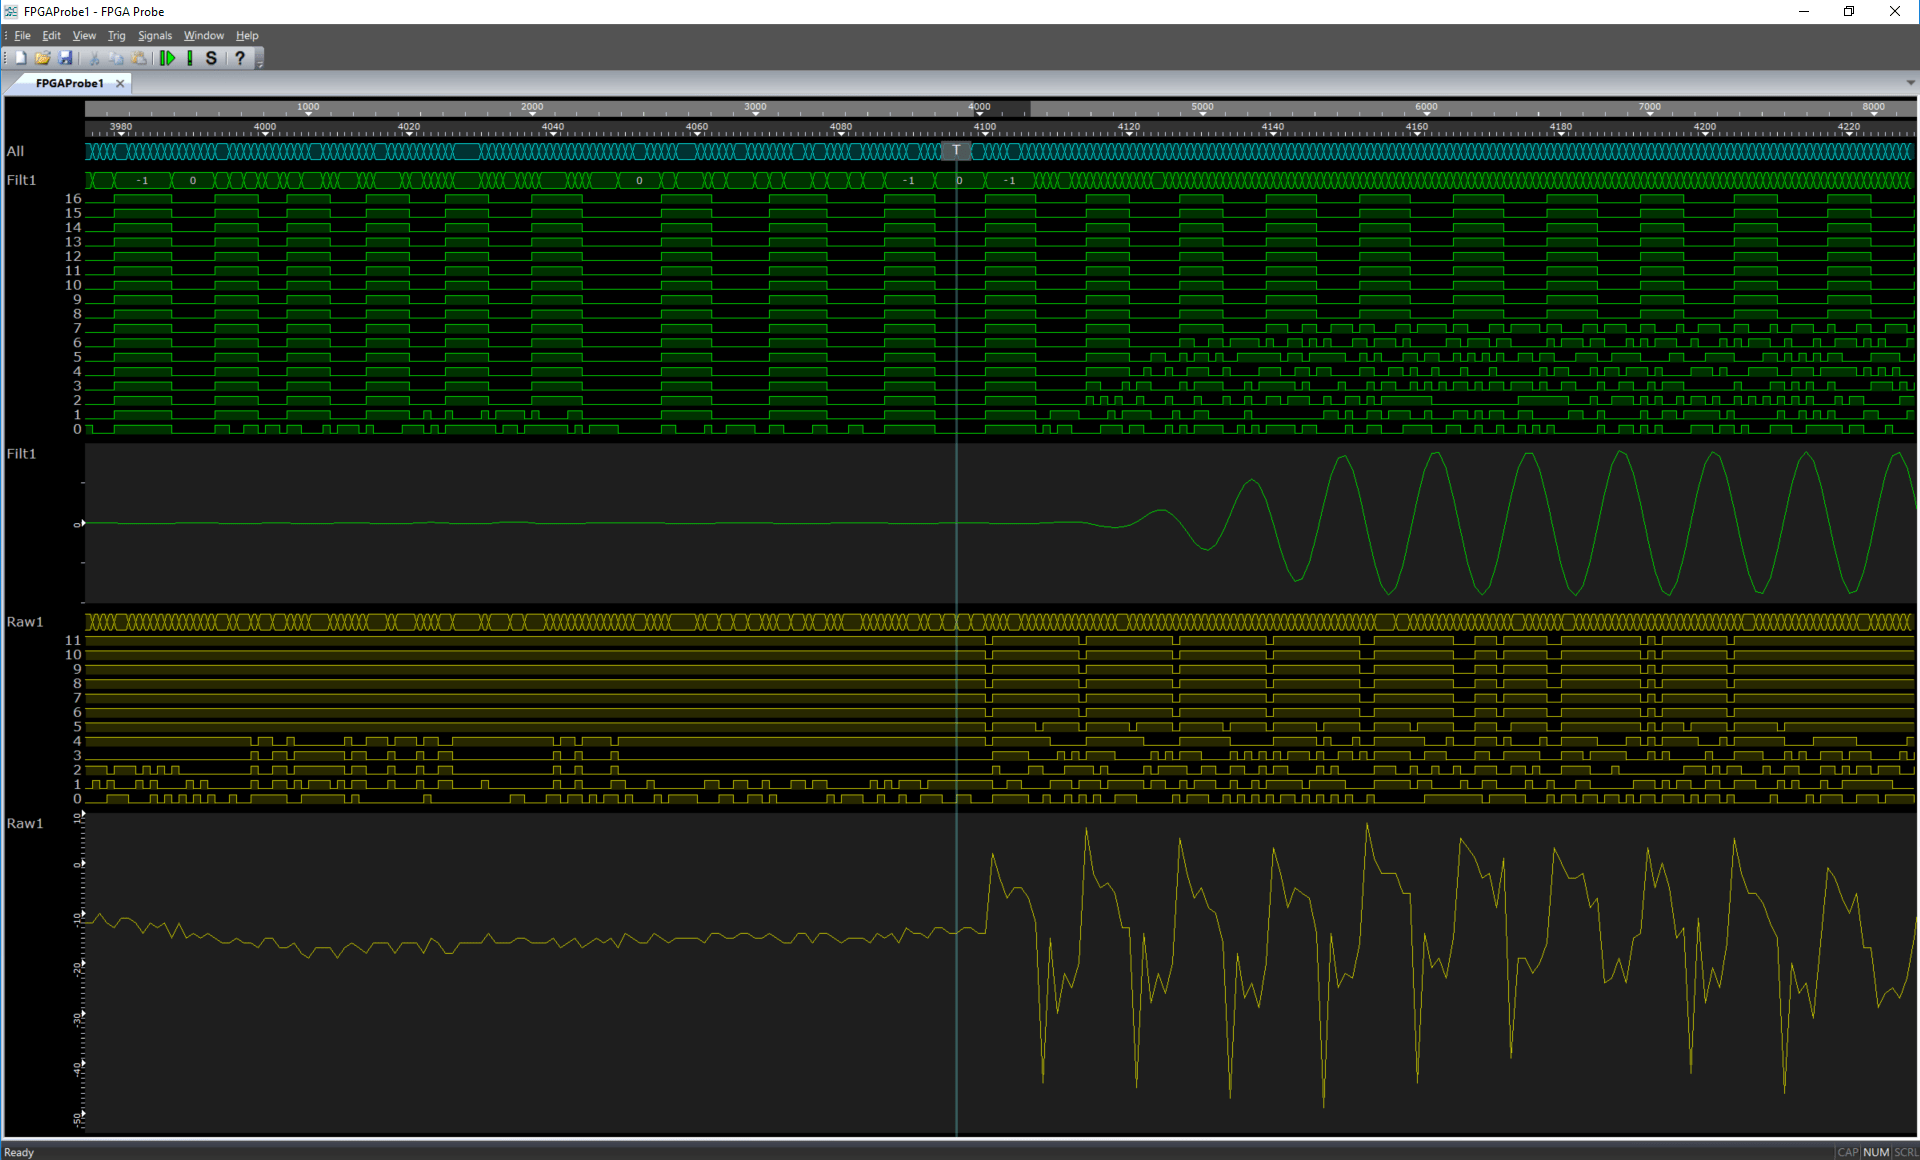Toggle the SCRL indicator
1920x1160 pixels.
click(1904, 1152)
